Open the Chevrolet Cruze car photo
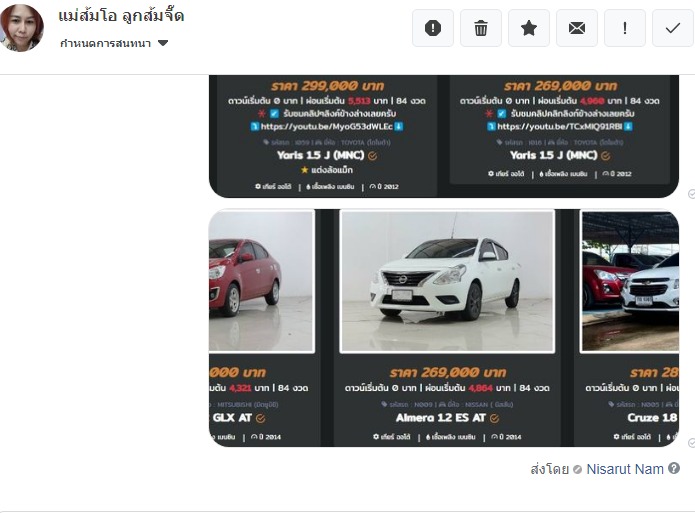The width and height of the screenshot is (695, 513). click(x=630, y=282)
